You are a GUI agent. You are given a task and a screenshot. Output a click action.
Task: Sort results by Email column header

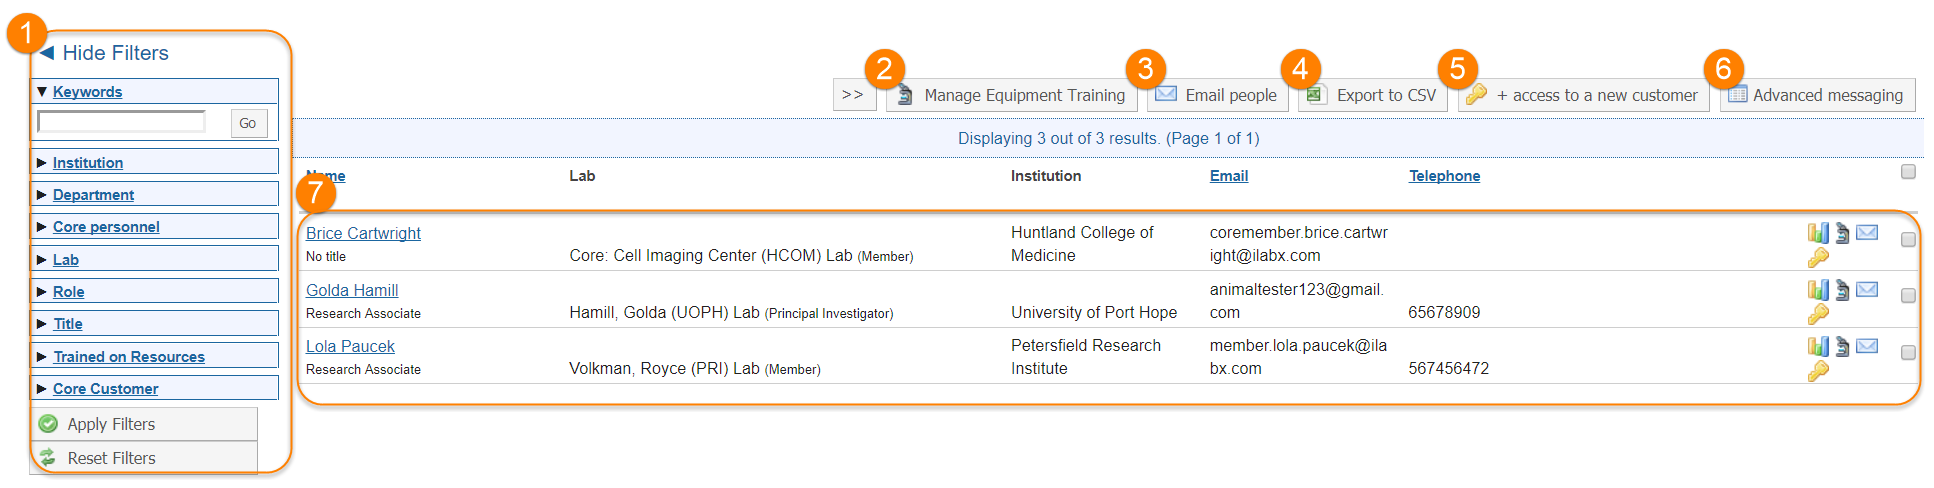coord(1228,176)
